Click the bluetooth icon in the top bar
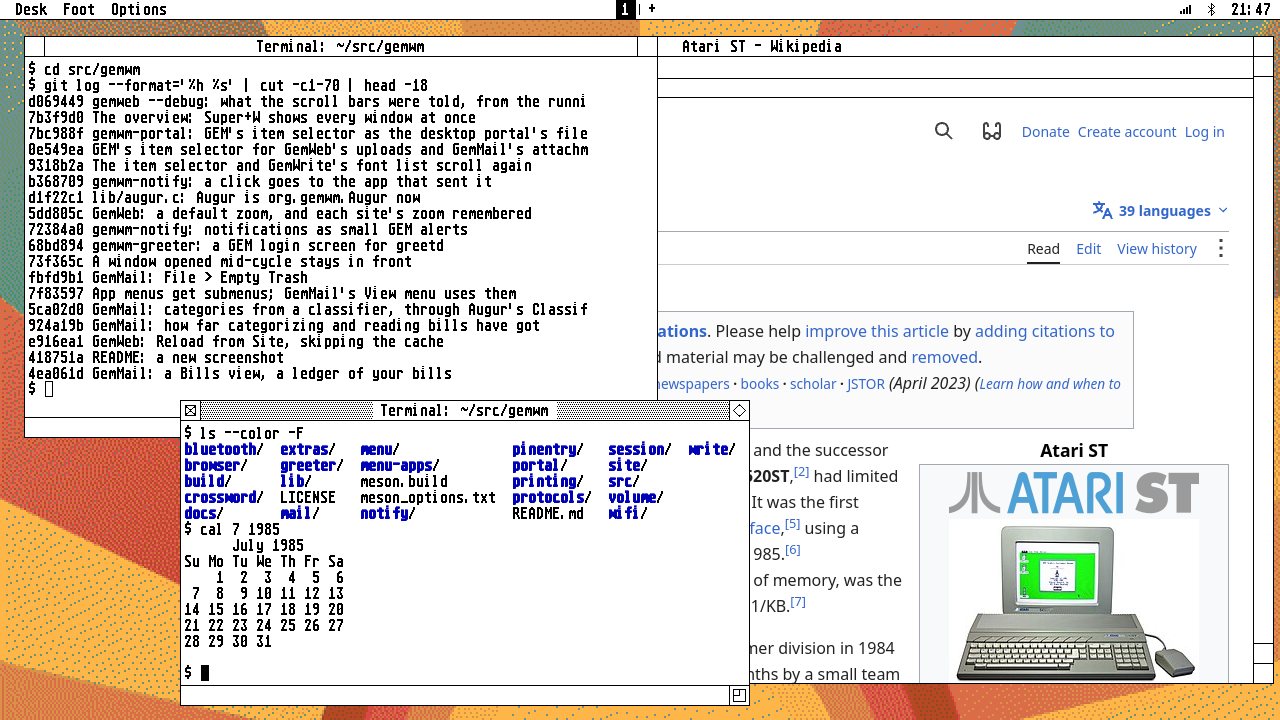 (1211, 9)
